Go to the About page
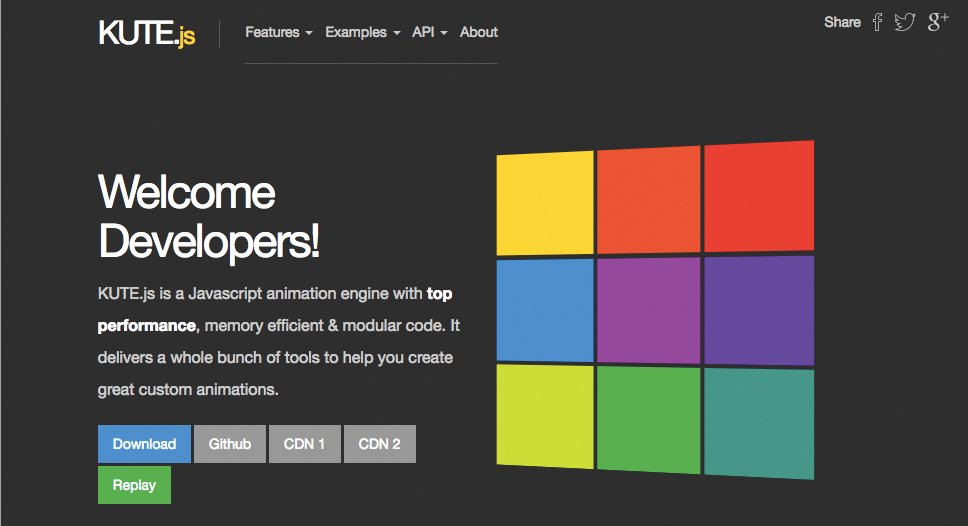Screen dimensions: 968x526 point(478,32)
